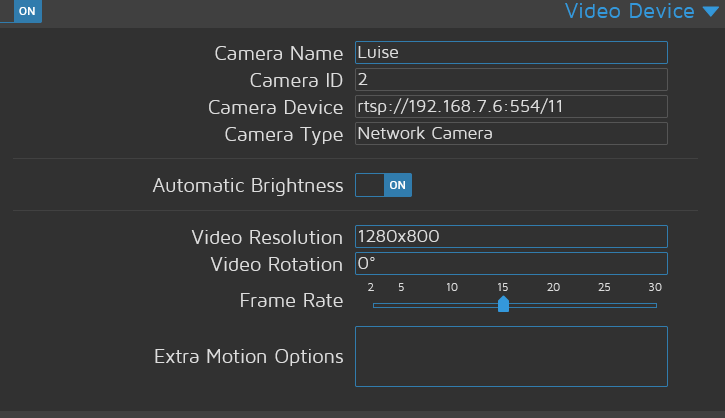The image size is (725, 418).
Task: Open the Video Resolution dropdown
Action: point(510,237)
